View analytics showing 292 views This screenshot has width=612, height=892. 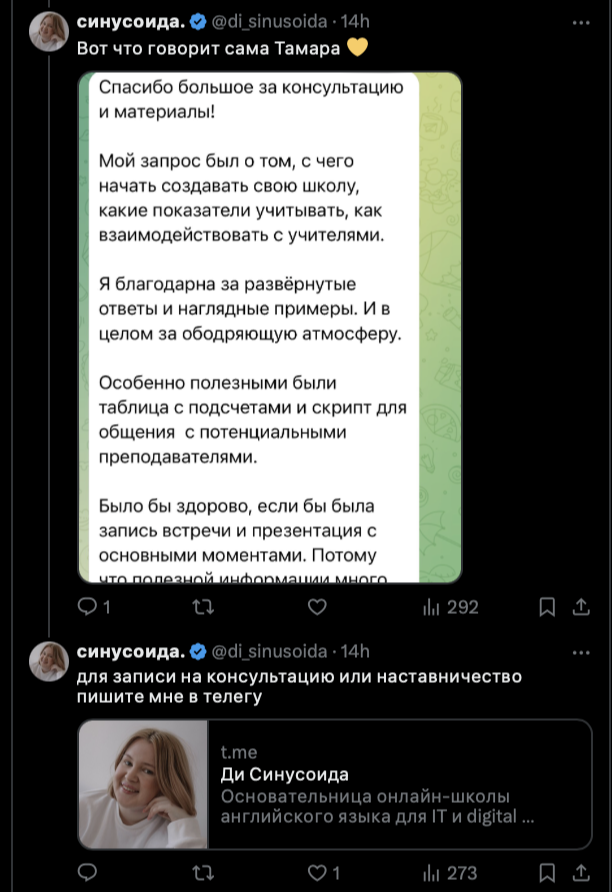(450, 607)
